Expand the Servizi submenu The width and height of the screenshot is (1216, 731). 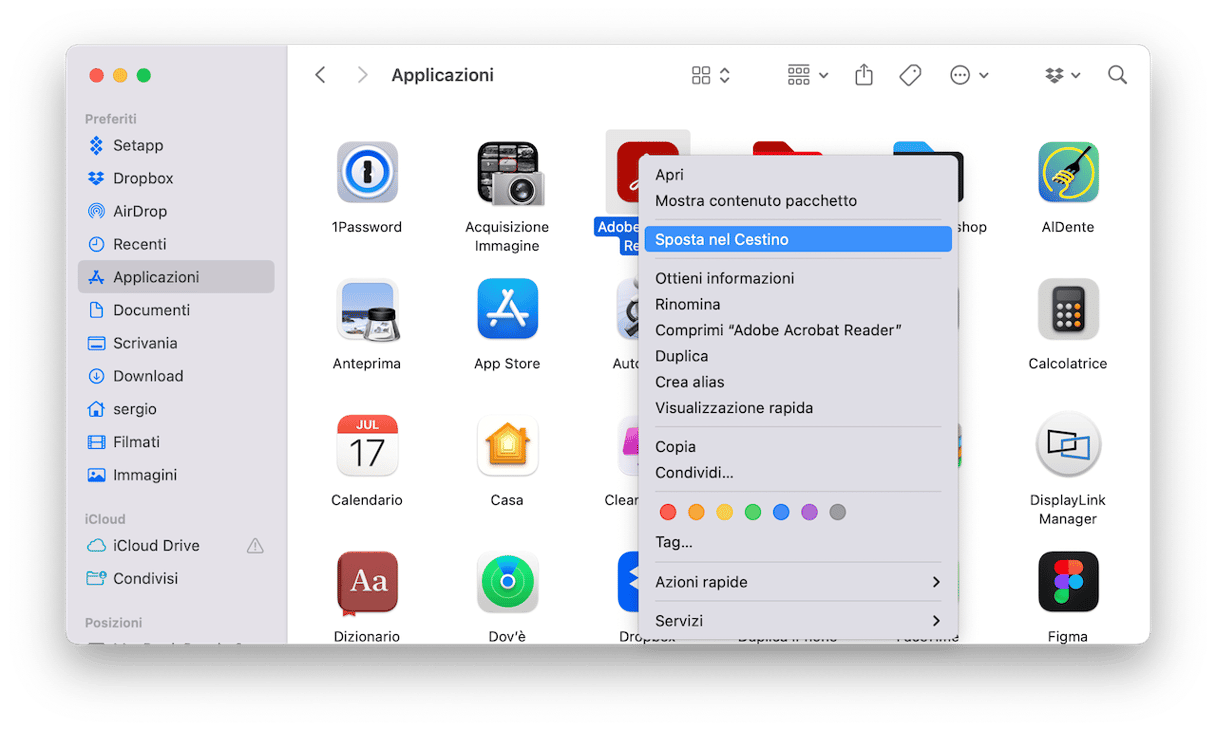(x=798, y=621)
